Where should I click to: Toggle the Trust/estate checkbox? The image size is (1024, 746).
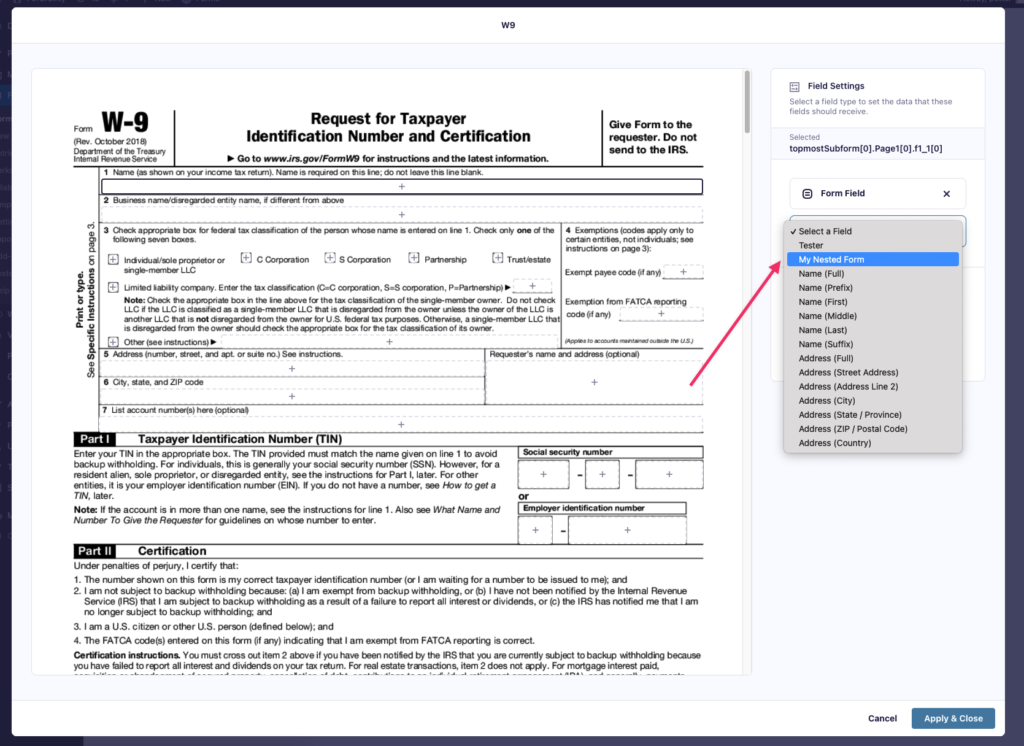(x=497, y=259)
